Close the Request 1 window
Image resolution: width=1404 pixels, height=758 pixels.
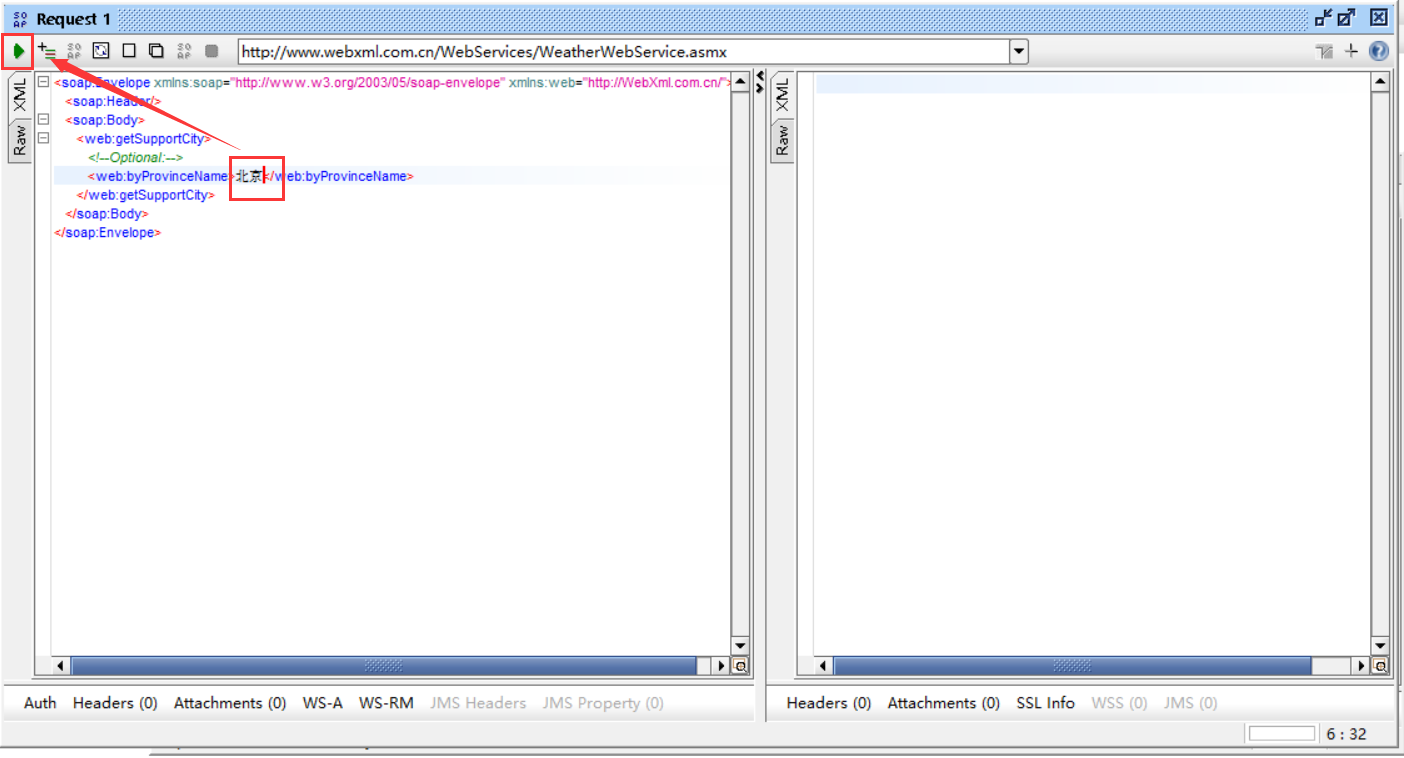point(1378,17)
